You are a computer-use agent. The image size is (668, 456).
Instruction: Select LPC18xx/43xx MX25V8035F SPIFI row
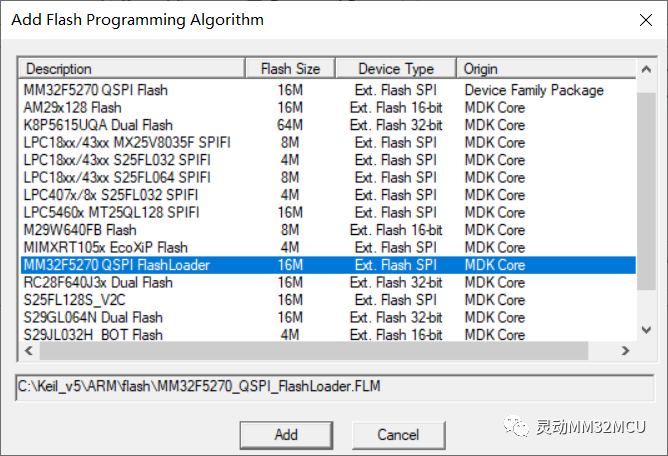tap(328, 143)
